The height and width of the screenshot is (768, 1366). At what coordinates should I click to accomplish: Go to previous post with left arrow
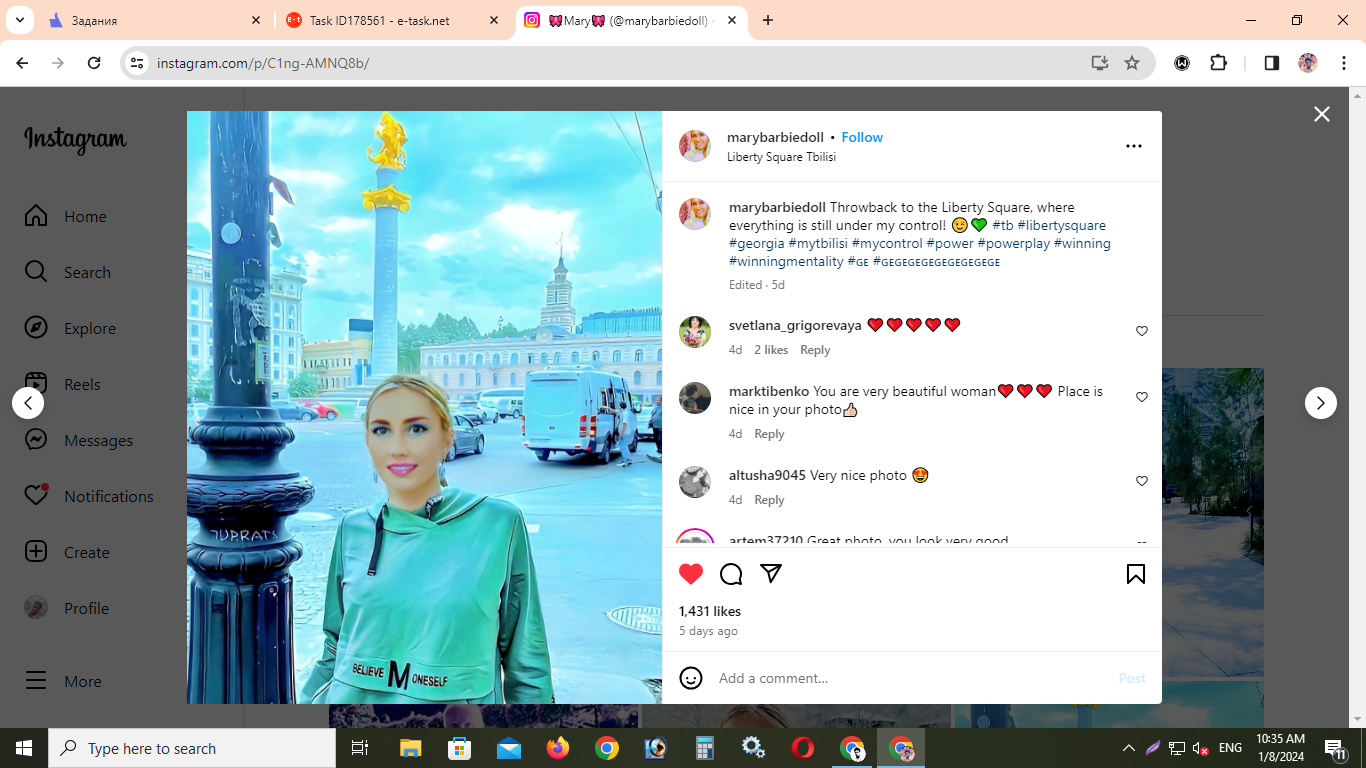coord(28,403)
